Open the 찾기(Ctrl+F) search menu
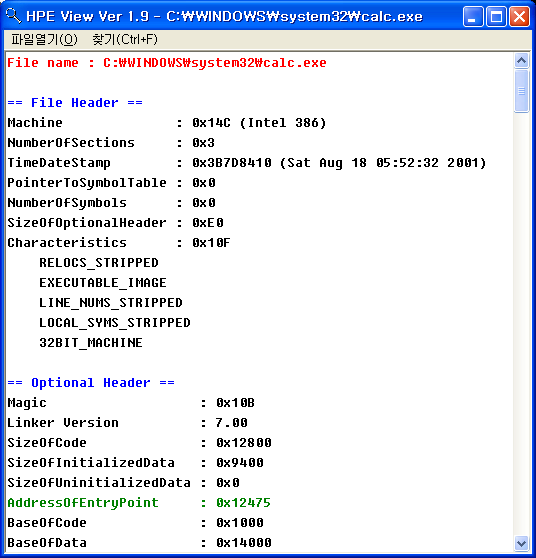 (125, 40)
